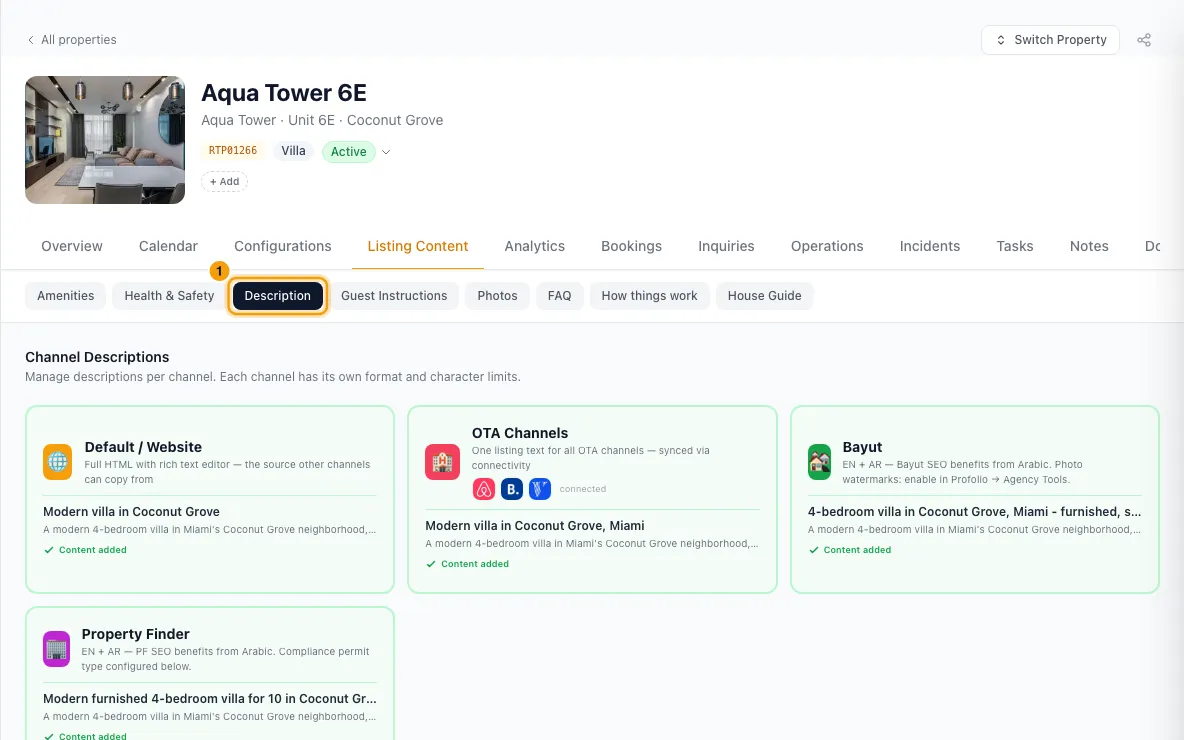Open the House Guide sub-tab

[x=764, y=296]
